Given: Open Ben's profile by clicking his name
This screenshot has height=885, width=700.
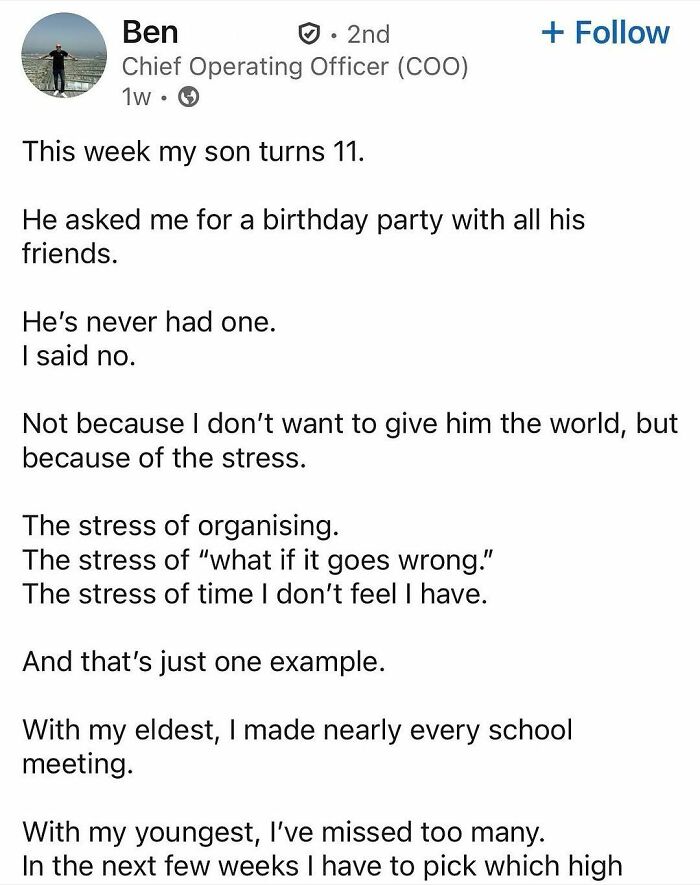Looking at the screenshot, I should 150,31.
